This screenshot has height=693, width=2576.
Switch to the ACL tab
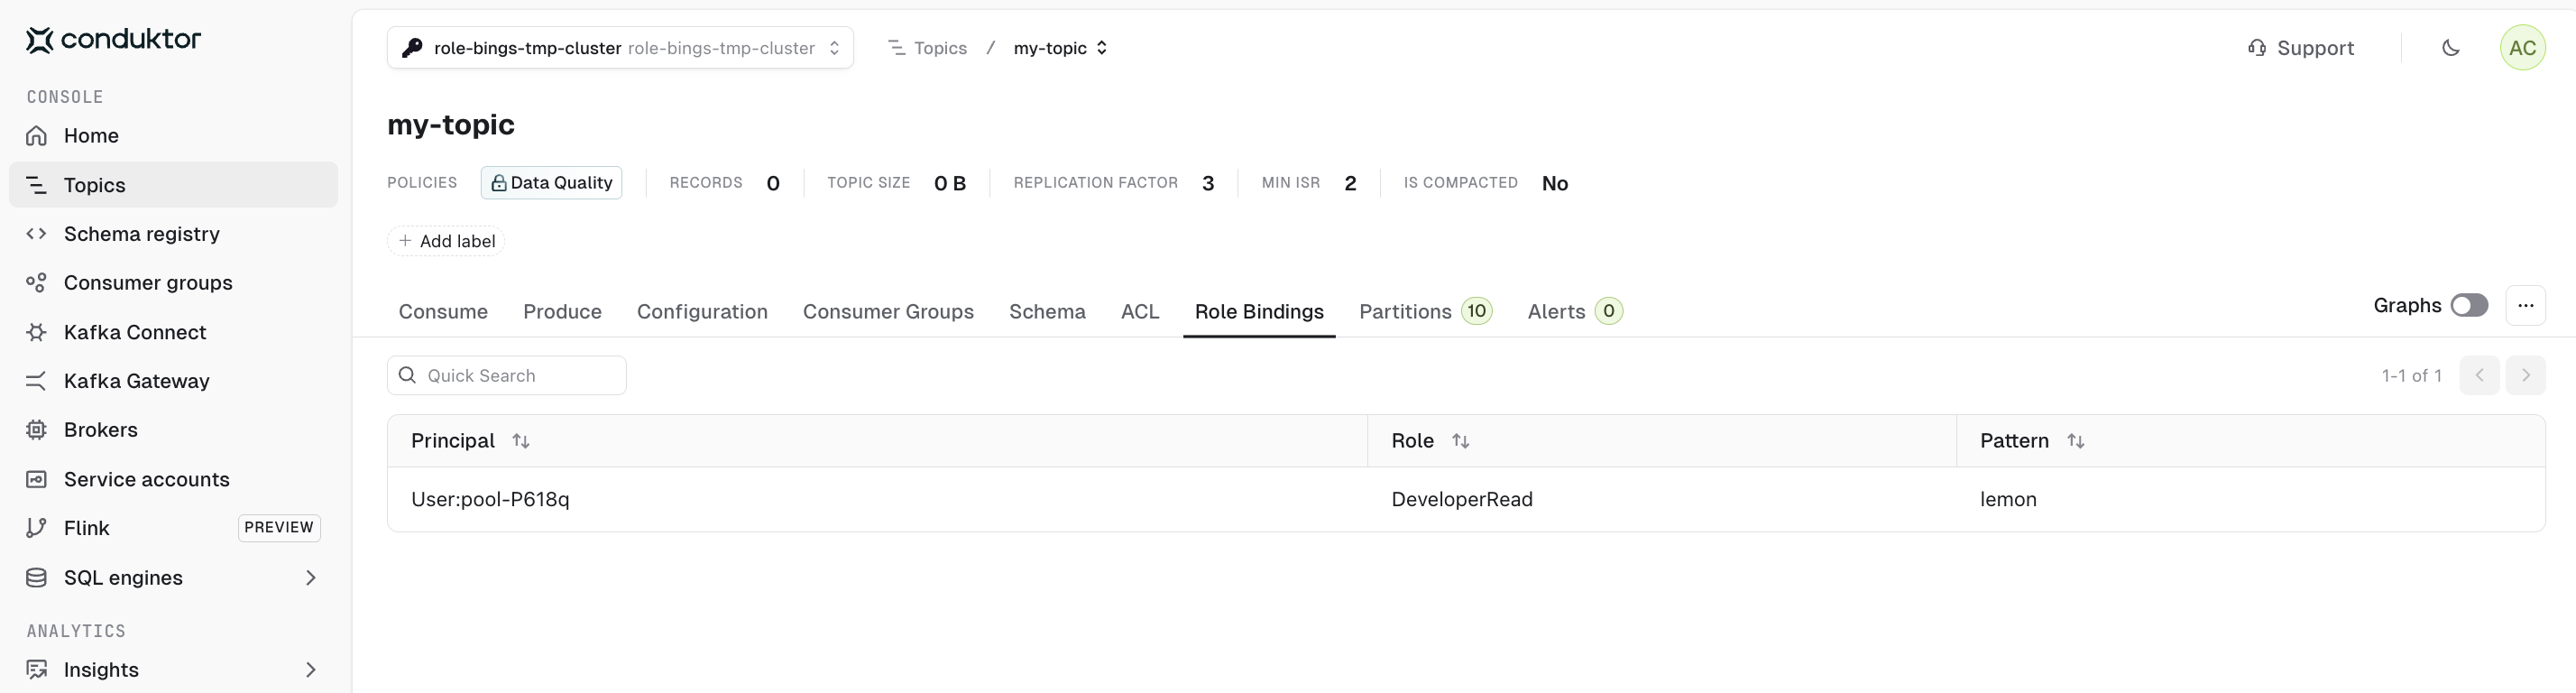coord(1140,312)
